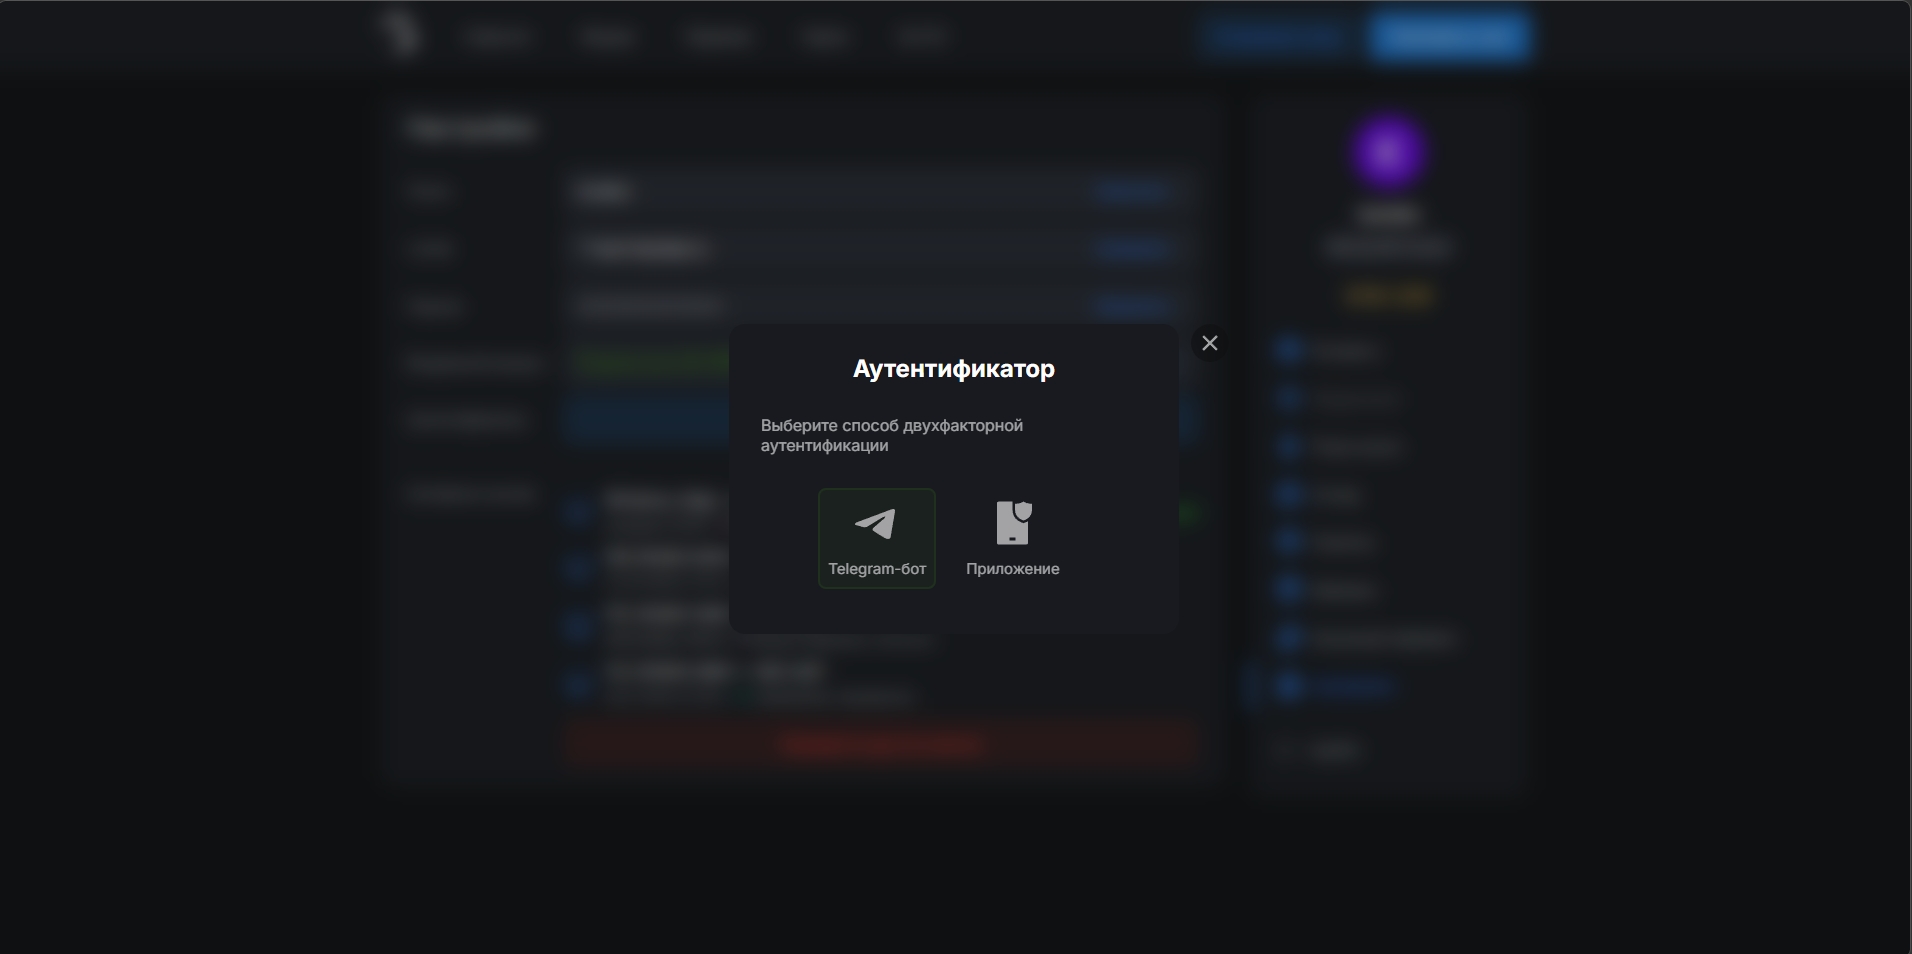Click the first blue sidebar icon under the badge
Screen dimensions: 1912x954
coord(1289,350)
